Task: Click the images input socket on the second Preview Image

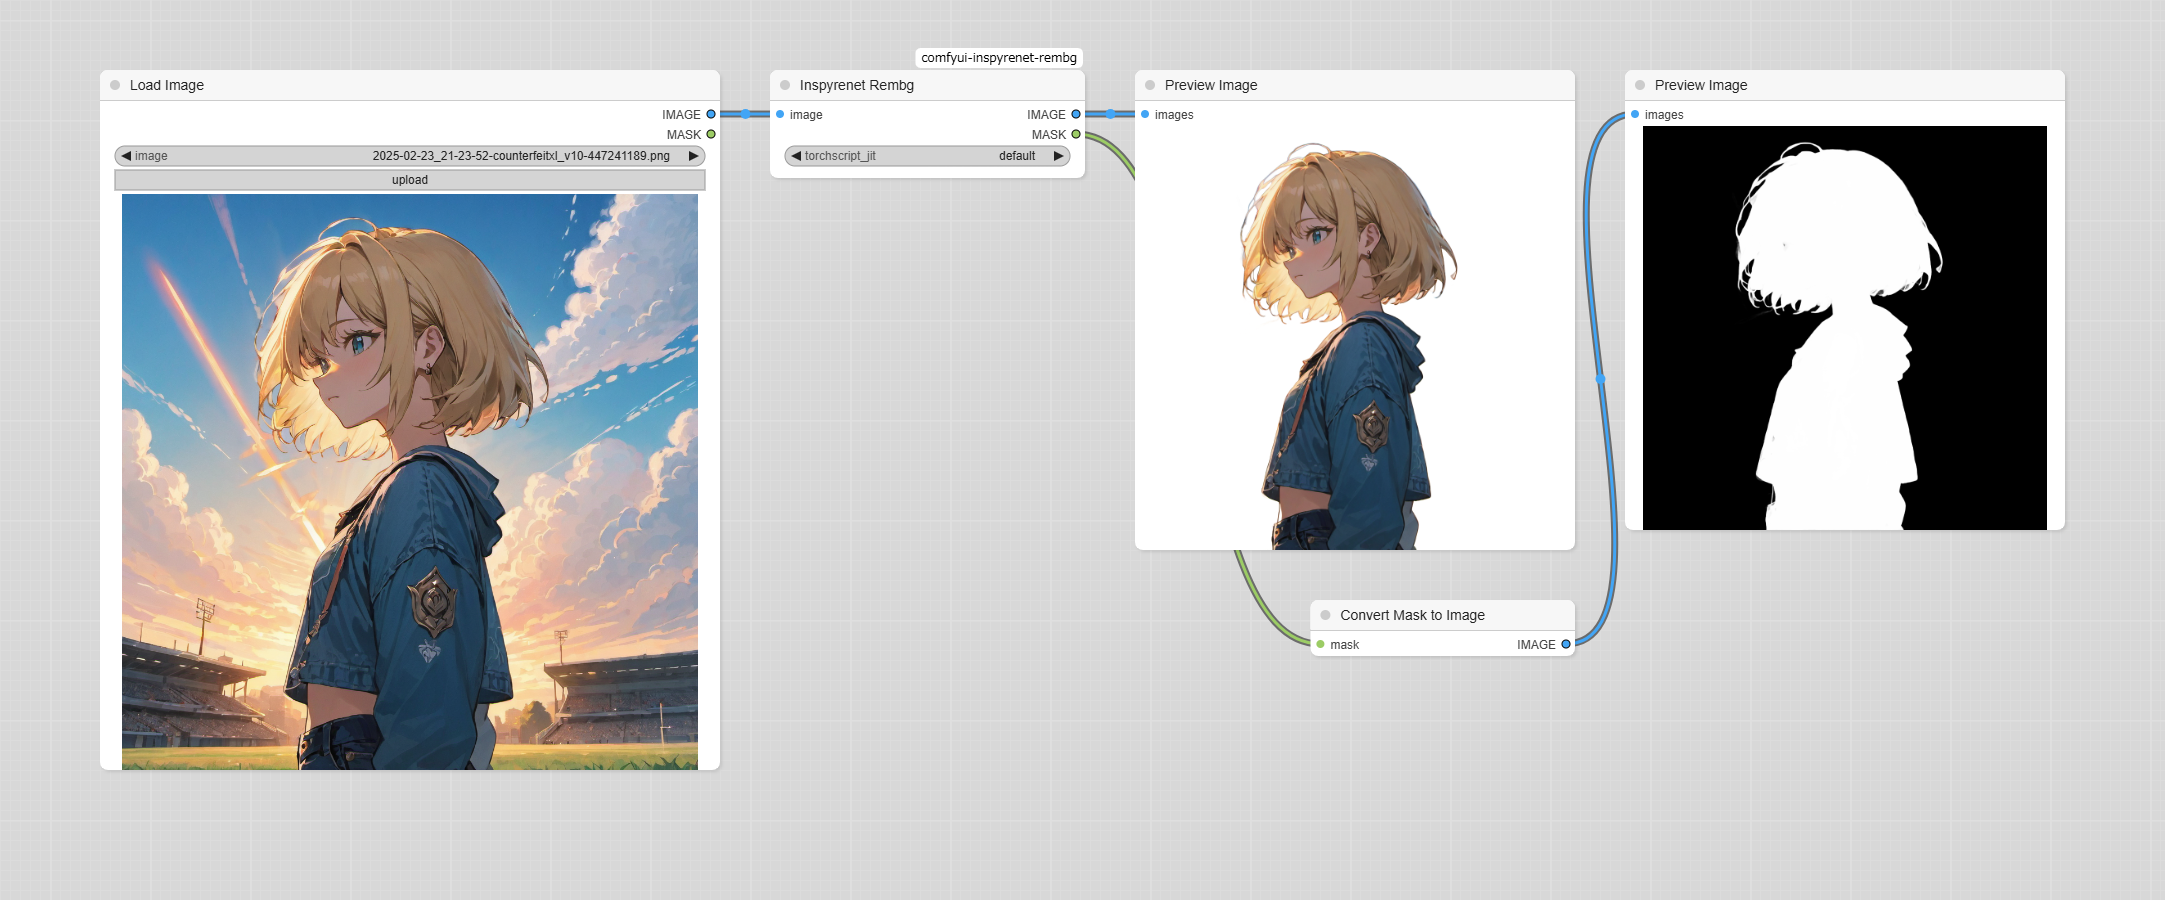Action: click(x=1636, y=115)
